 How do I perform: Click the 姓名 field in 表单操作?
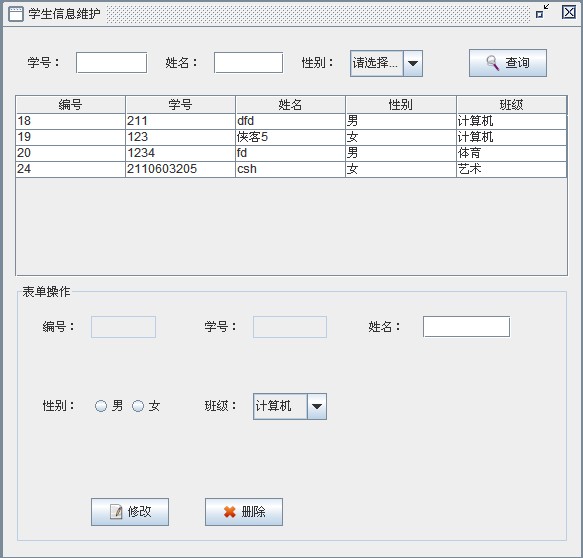pyautogui.click(x=466, y=327)
